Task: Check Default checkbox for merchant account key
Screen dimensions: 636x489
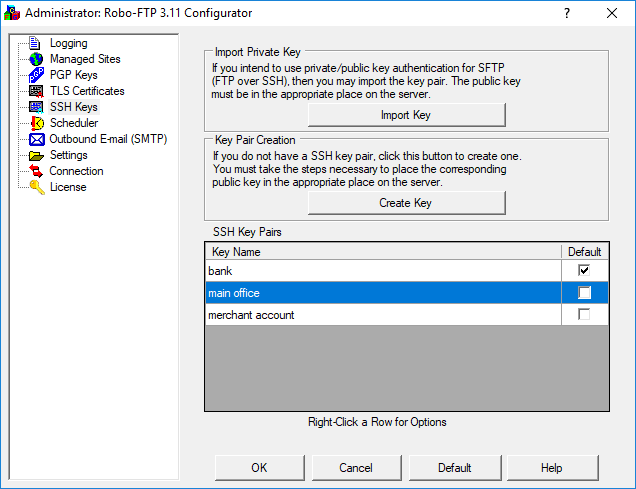Action: click(x=584, y=314)
